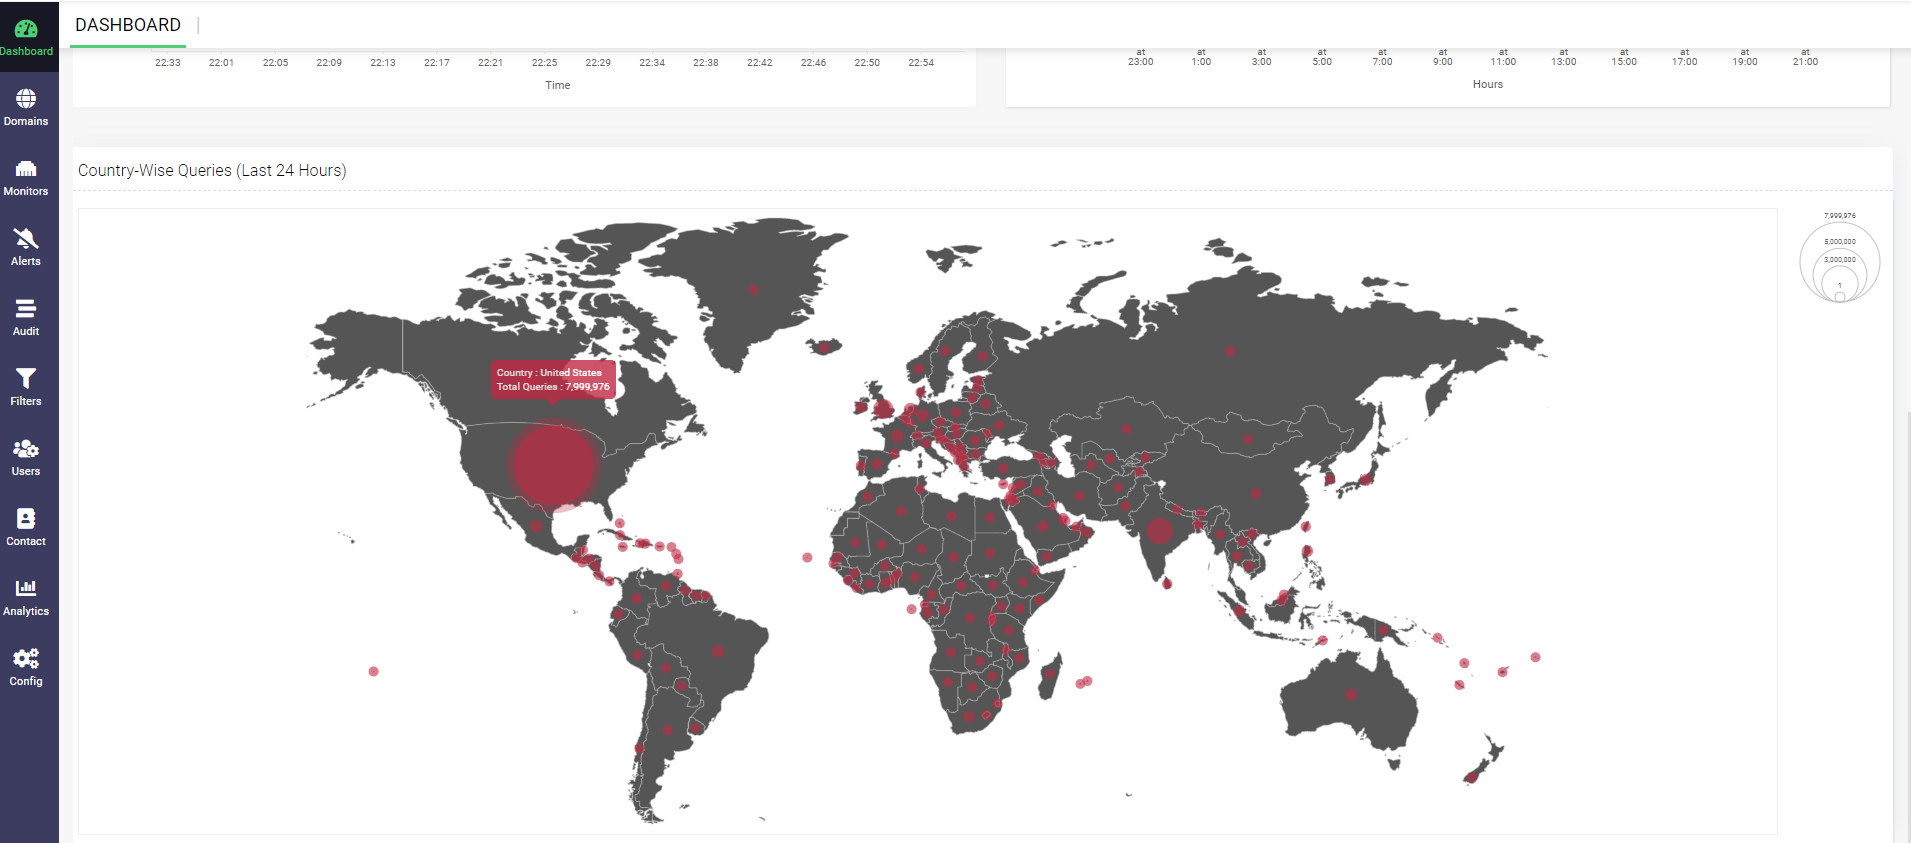This screenshot has width=1911, height=843.
Task: Open Users group icon
Action: pos(26,449)
